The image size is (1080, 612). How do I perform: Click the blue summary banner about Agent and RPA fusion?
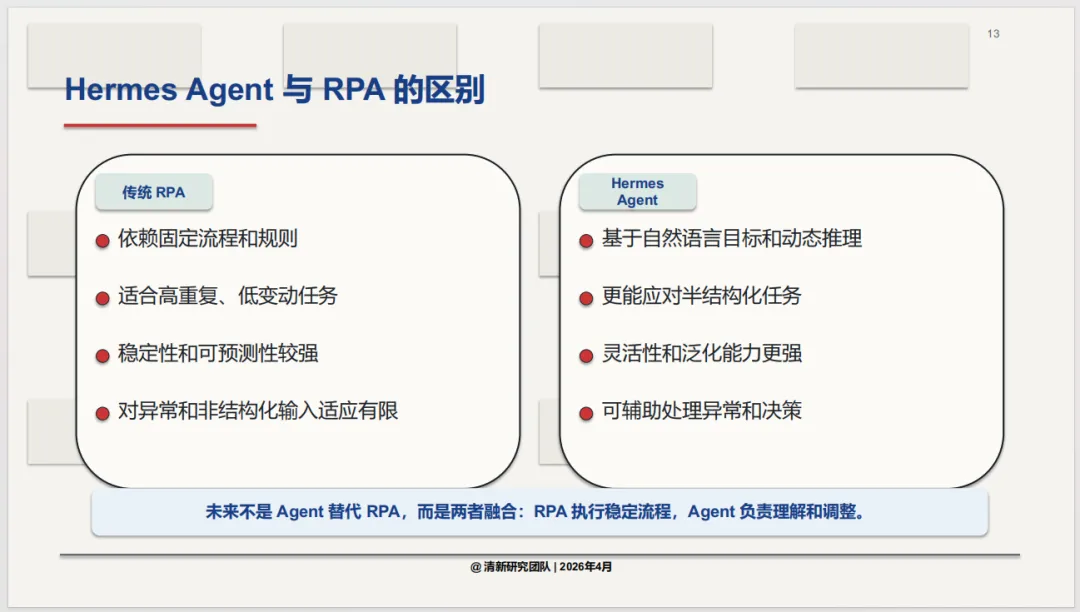[539, 512]
